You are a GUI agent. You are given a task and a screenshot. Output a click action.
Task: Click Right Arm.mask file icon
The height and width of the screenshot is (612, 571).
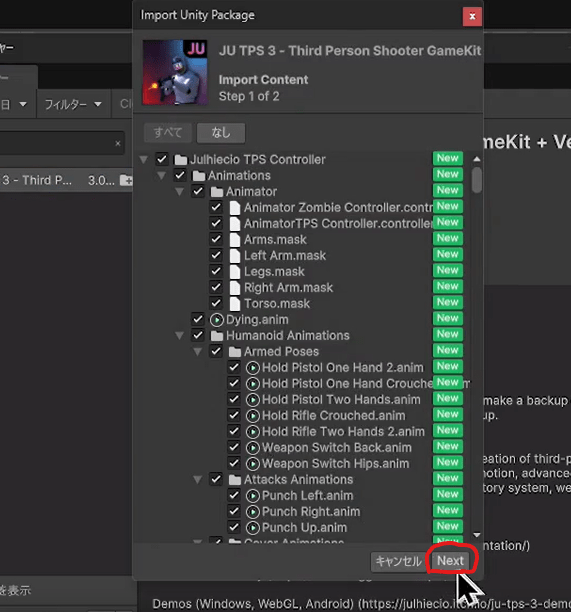tap(235, 288)
